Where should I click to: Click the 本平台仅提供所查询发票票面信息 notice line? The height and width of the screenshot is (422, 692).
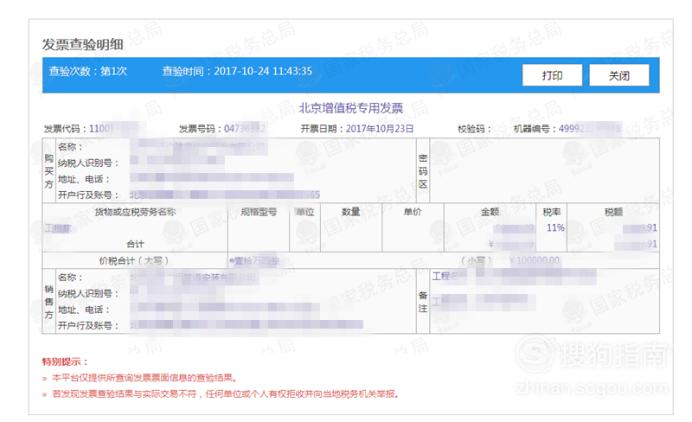145,378
